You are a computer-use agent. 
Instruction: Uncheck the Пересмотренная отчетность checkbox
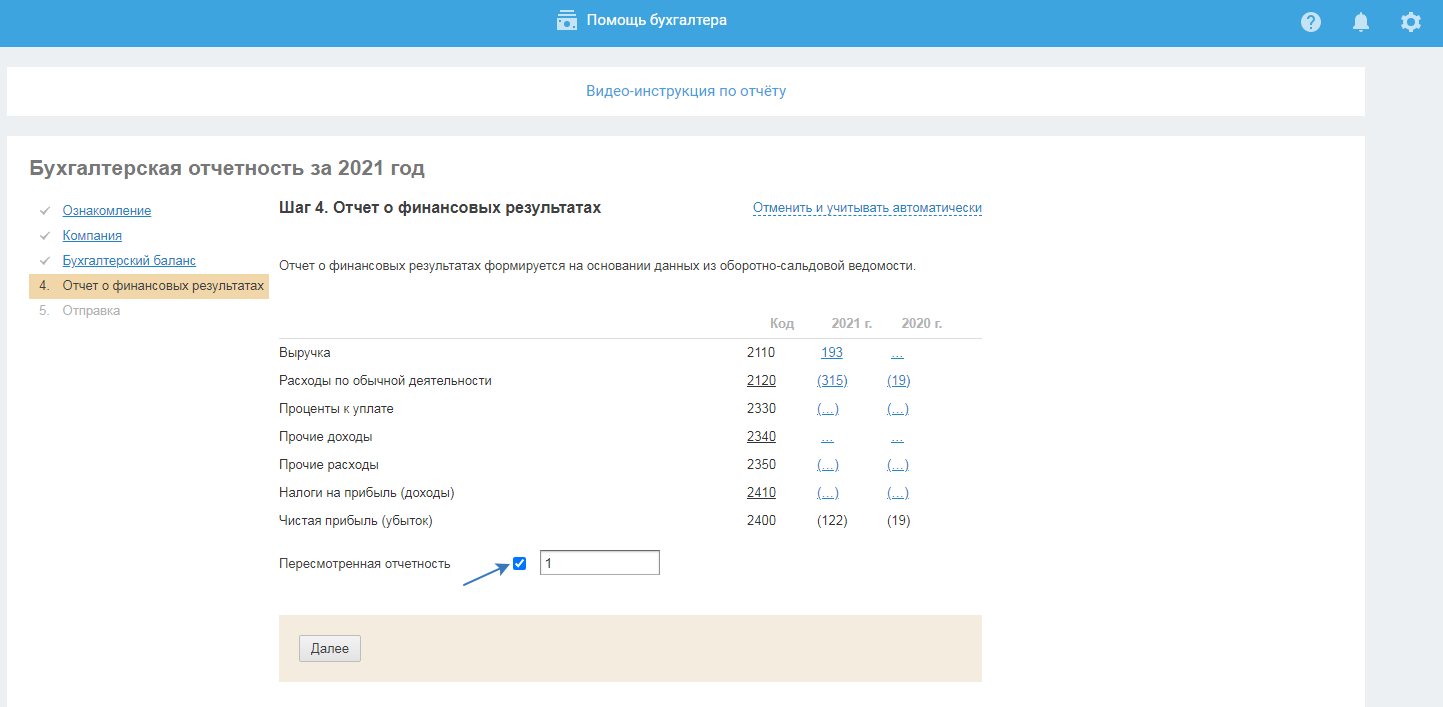519,563
